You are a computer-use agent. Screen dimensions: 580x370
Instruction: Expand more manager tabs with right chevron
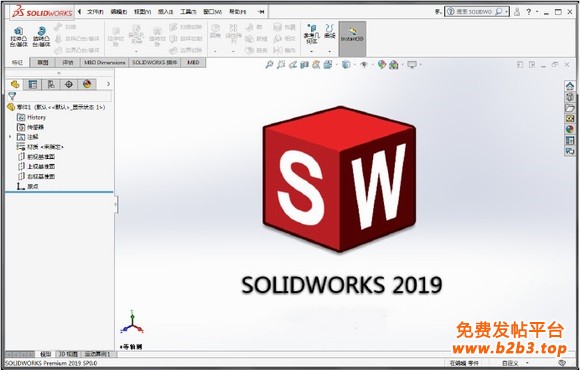point(108,84)
